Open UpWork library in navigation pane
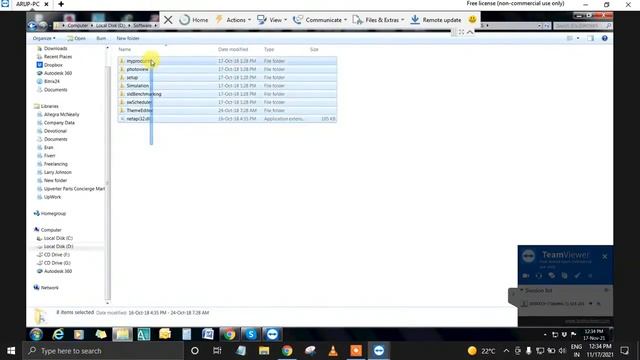The height and width of the screenshot is (360, 640). pos(52,197)
